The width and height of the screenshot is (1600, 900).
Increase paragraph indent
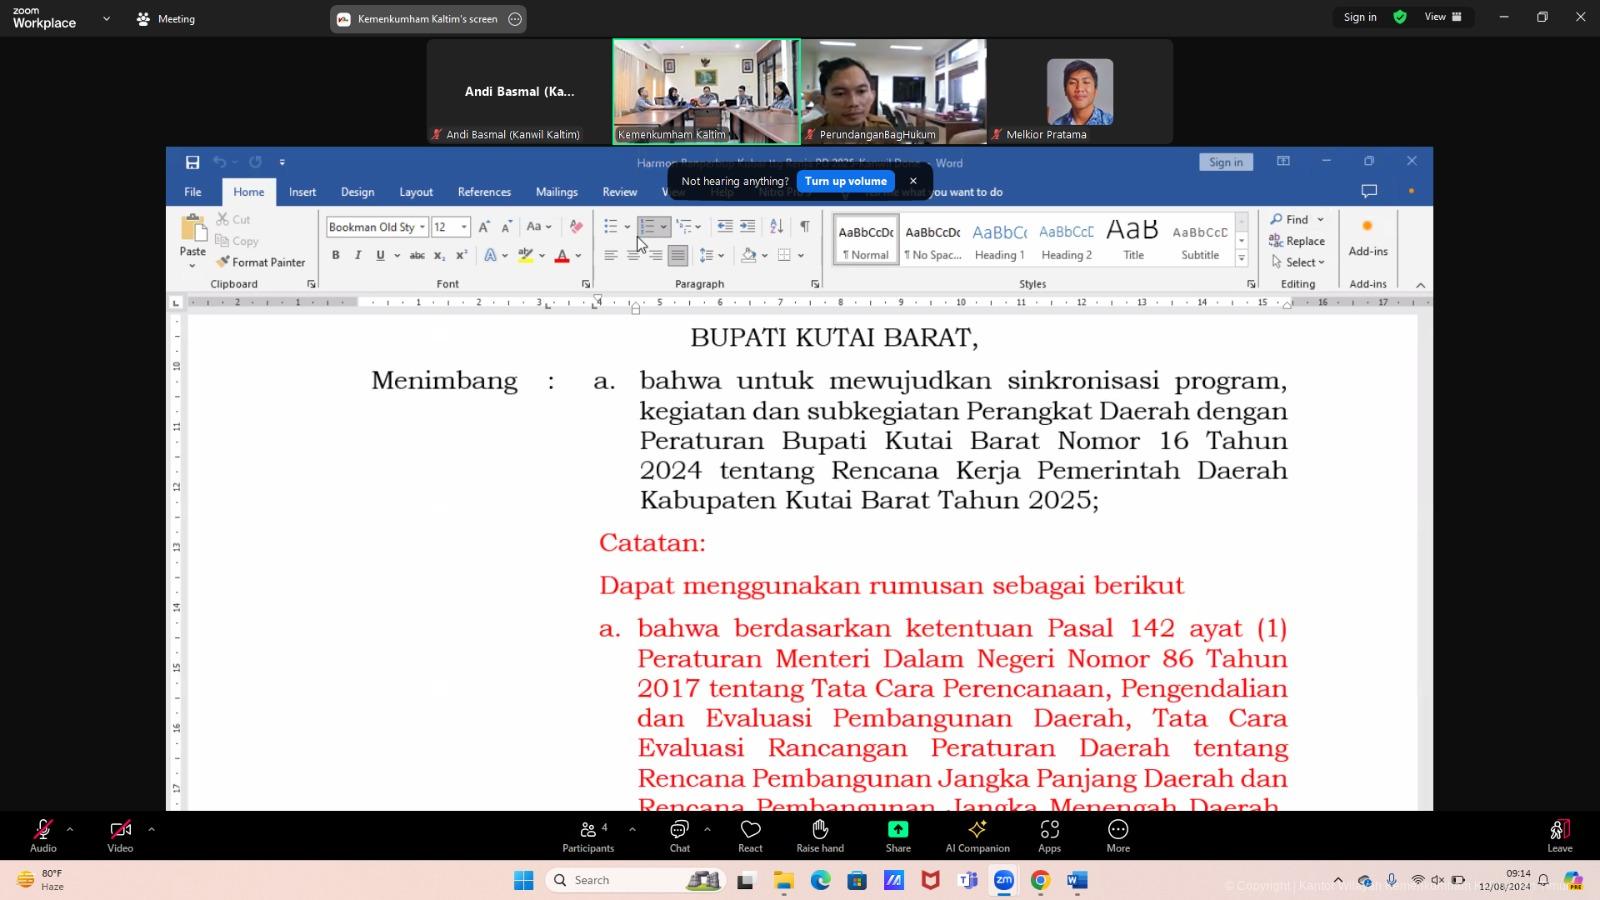747,227
